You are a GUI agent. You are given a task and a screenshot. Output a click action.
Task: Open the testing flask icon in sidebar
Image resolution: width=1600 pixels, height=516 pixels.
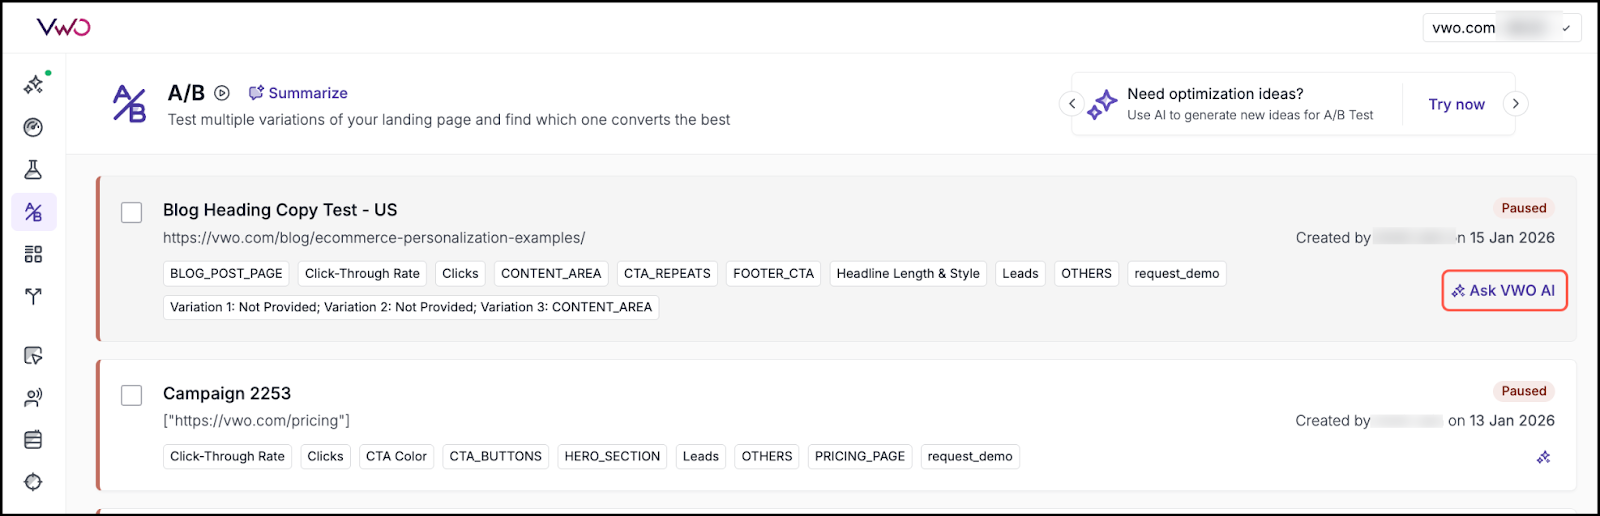pos(33,170)
